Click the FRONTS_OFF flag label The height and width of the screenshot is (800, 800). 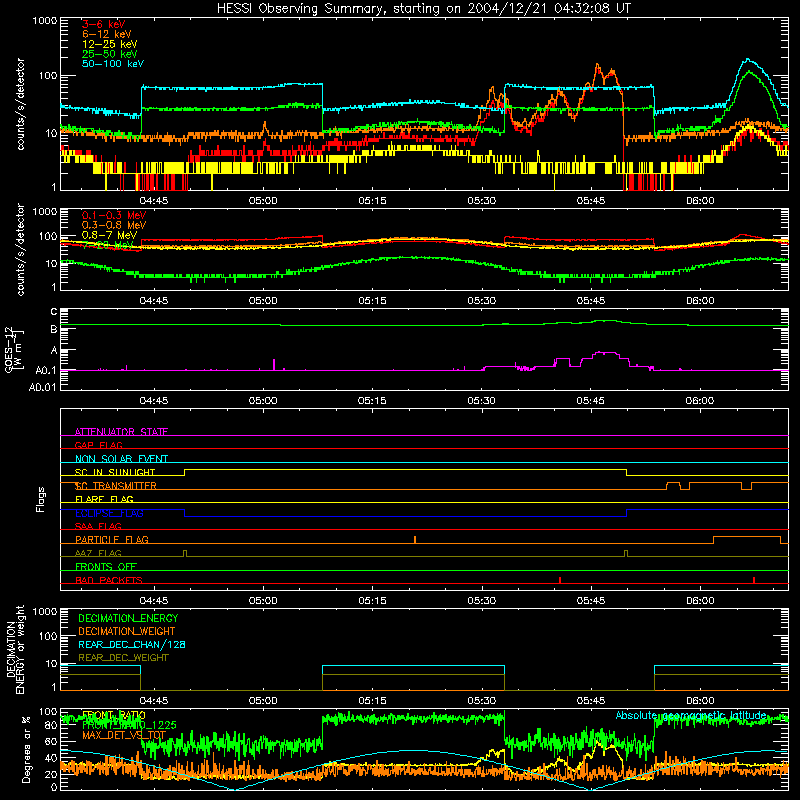click(x=106, y=566)
